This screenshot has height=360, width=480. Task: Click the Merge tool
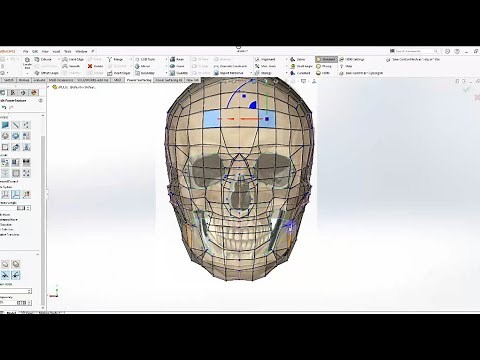[115, 59]
